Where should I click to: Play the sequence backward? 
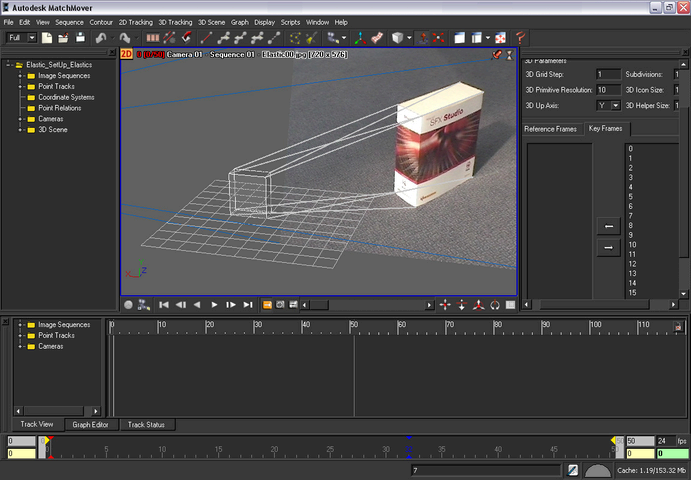[x=197, y=305]
